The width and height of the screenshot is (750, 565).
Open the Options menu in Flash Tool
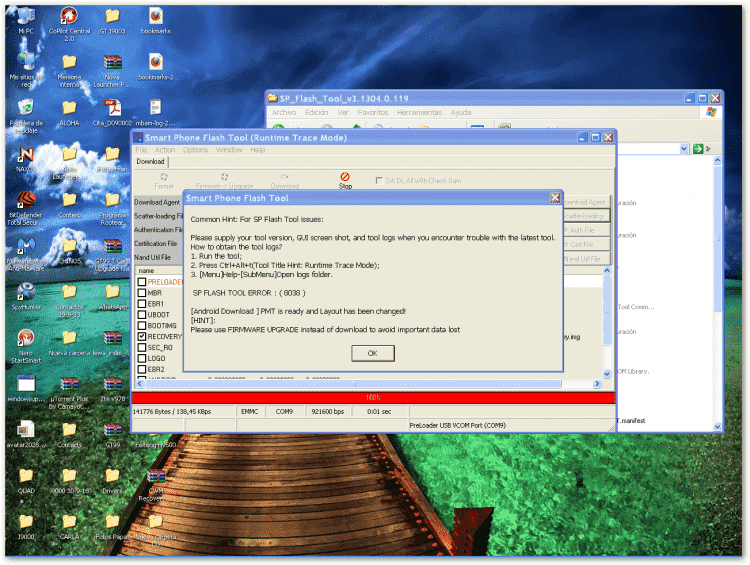click(195, 150)
